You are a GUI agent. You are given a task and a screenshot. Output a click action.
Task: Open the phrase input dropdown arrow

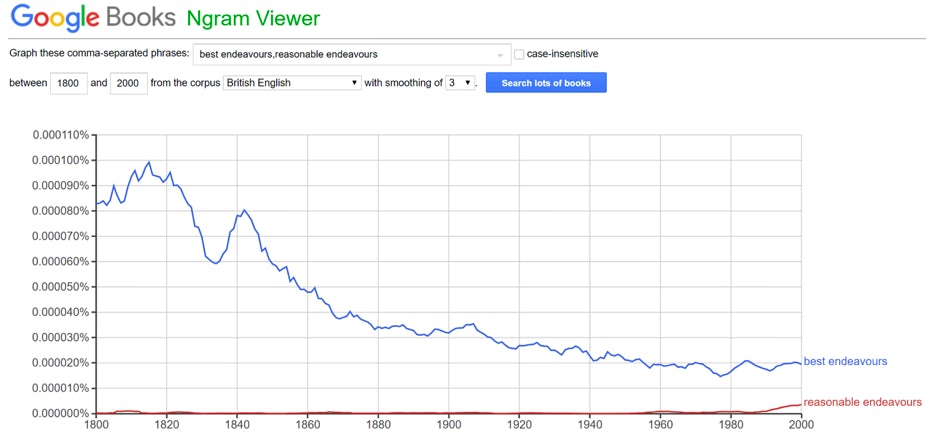[500, 55]
